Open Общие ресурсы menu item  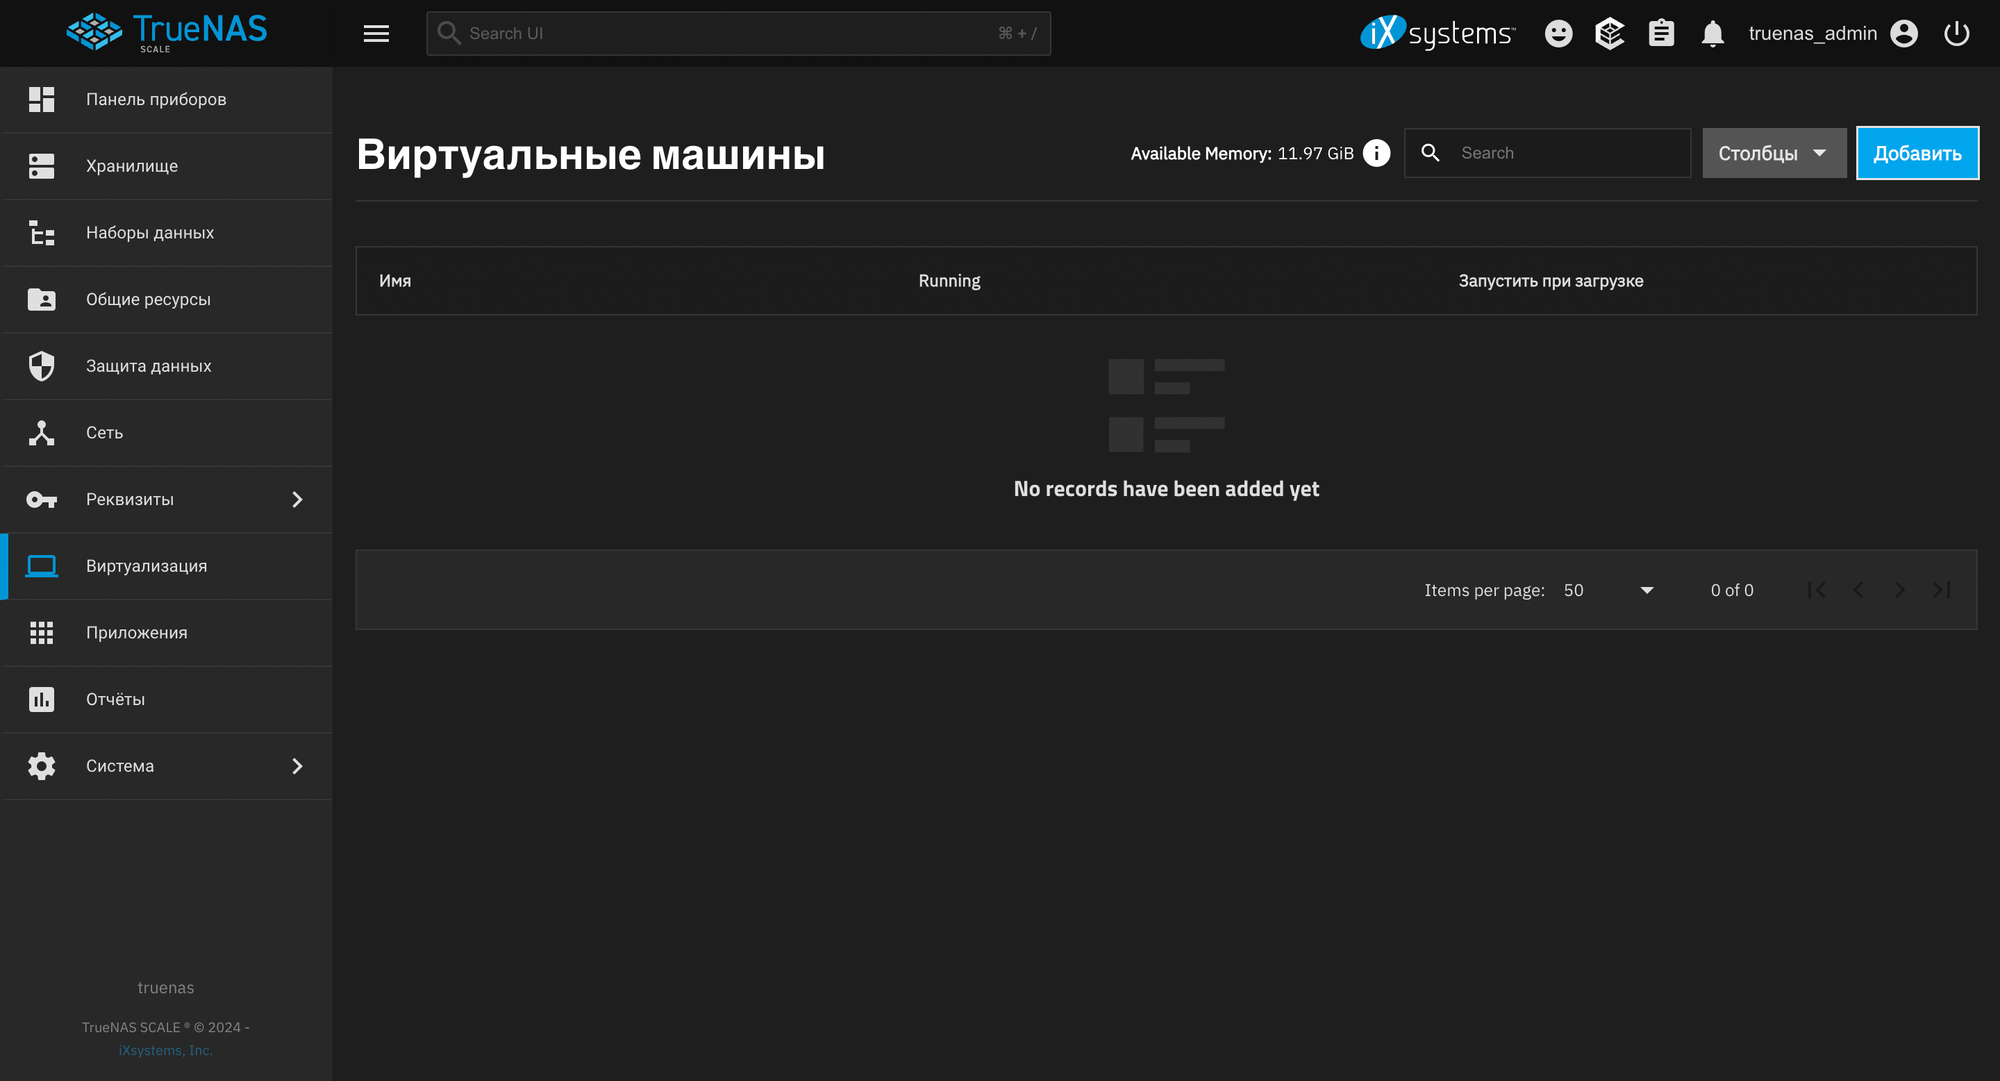click(167, 299)
